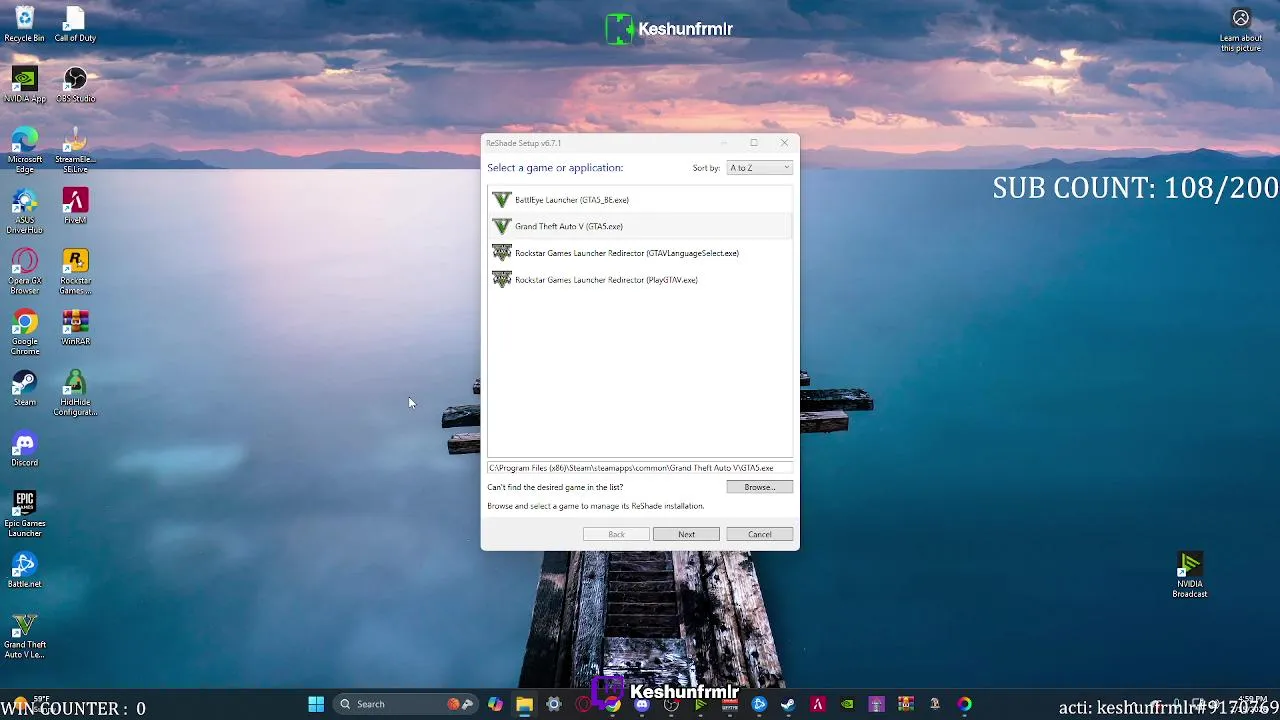Screen dimensions: 1280x720
Task: Click Learn about this picture icon
Action: click(x=1240, y=30)
